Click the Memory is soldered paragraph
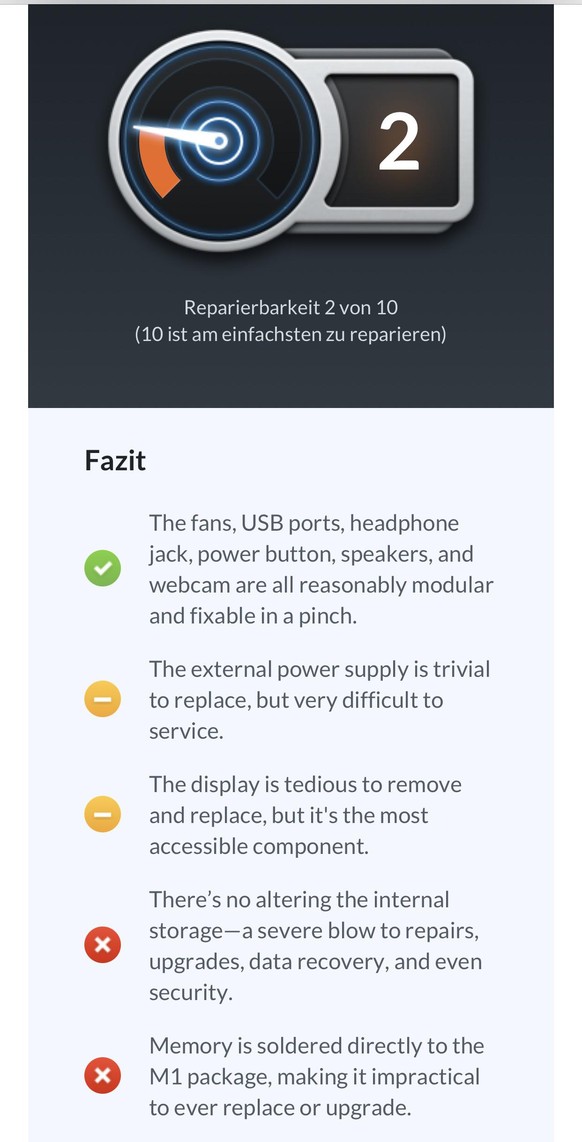 coord(316,1076)
